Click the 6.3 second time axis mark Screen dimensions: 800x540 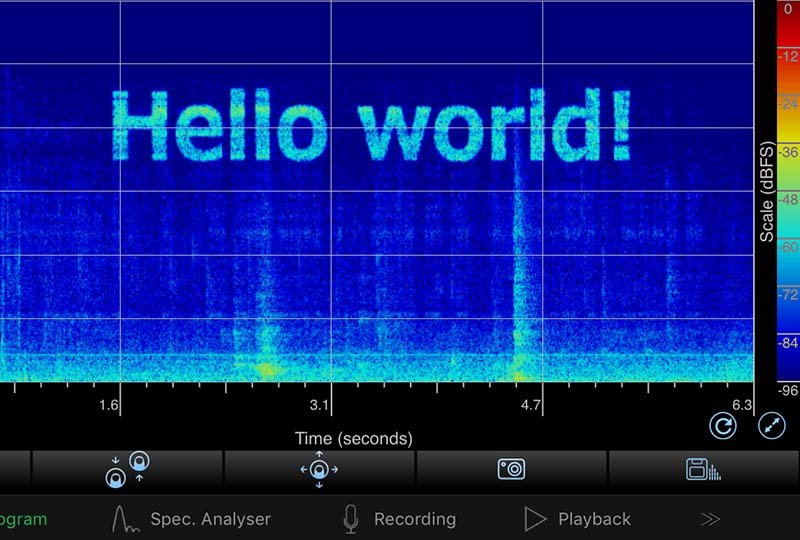click(x=740, y=405)
